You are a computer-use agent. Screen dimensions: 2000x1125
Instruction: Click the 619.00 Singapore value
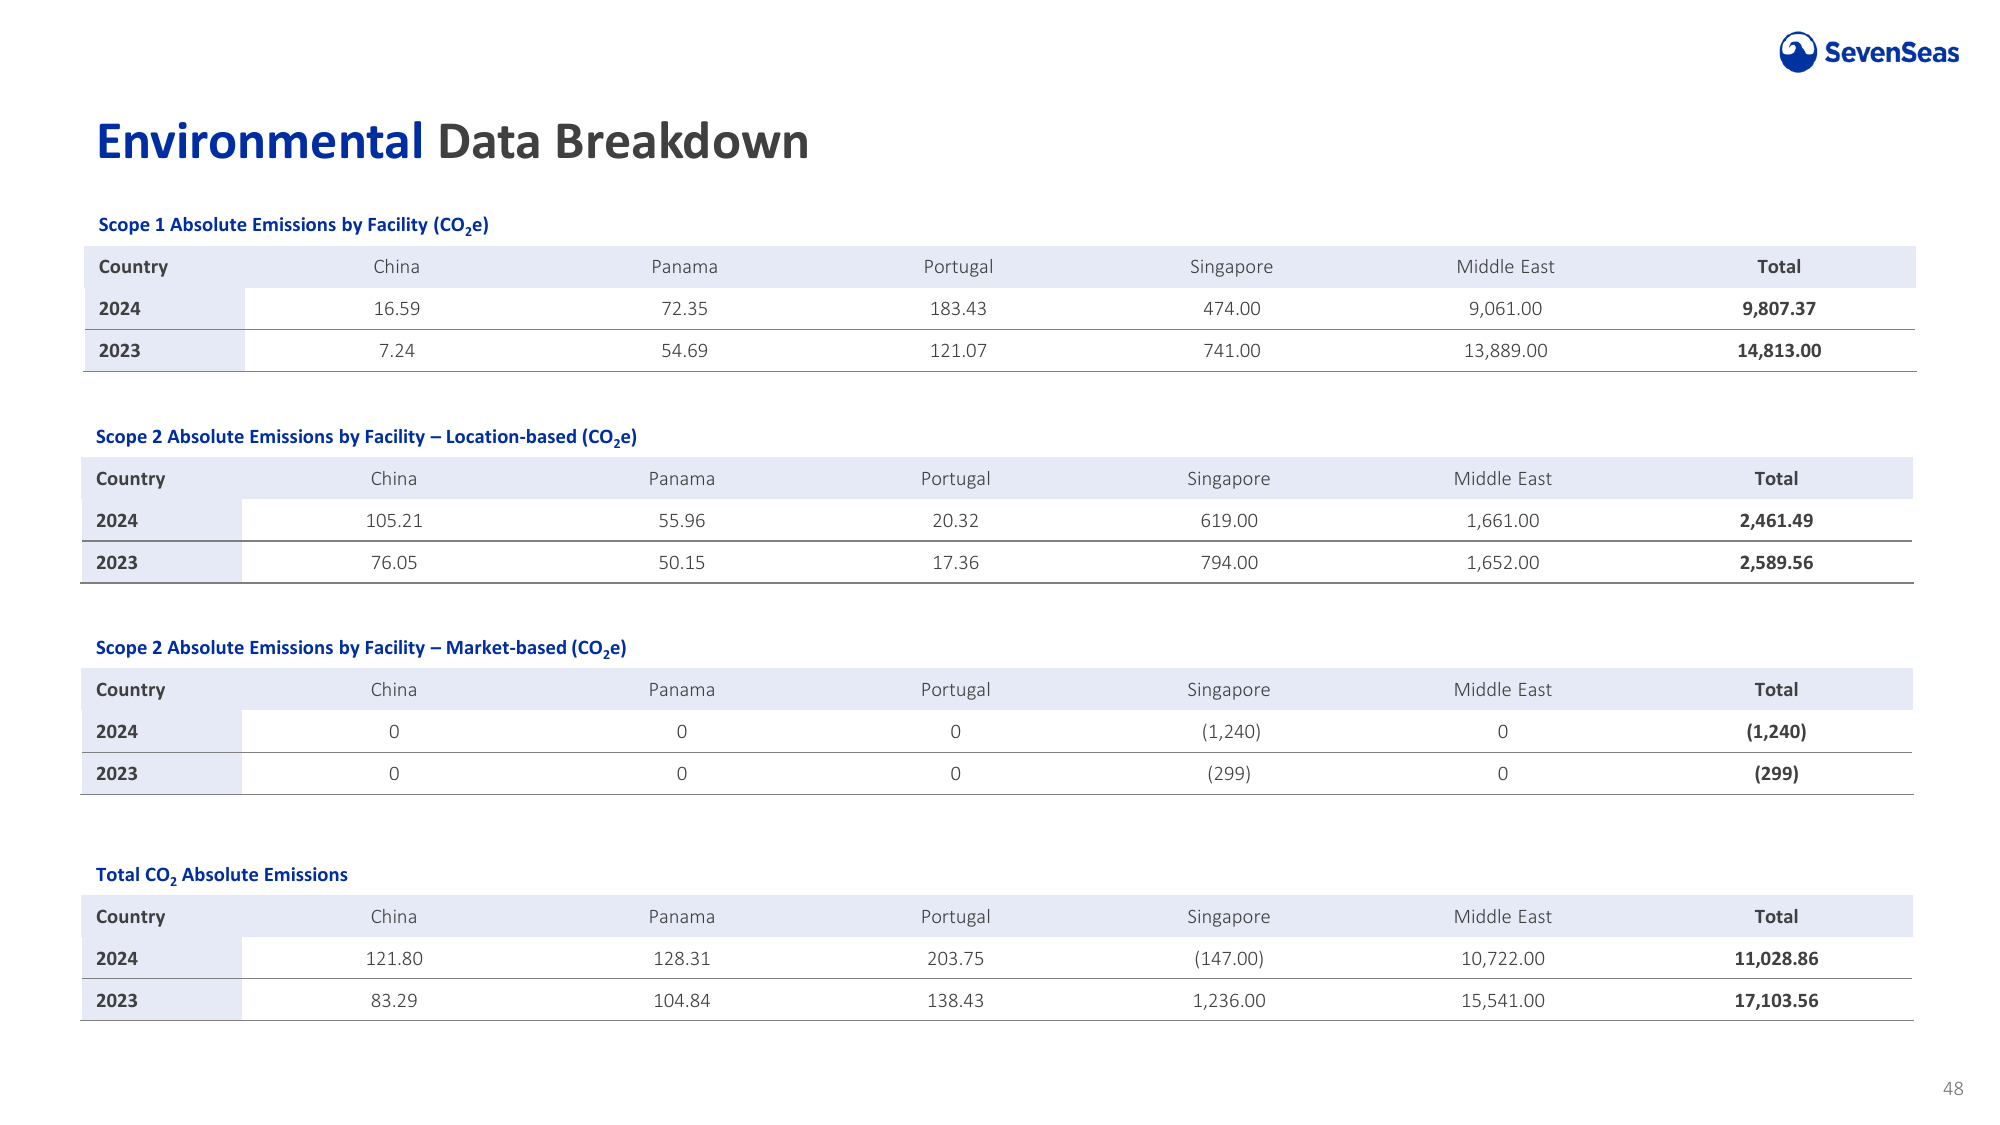pos(1229,521)
